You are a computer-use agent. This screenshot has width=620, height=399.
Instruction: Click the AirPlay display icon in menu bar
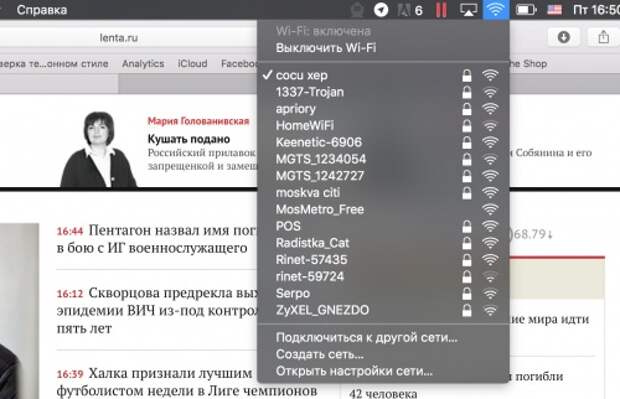pos(468,9)
